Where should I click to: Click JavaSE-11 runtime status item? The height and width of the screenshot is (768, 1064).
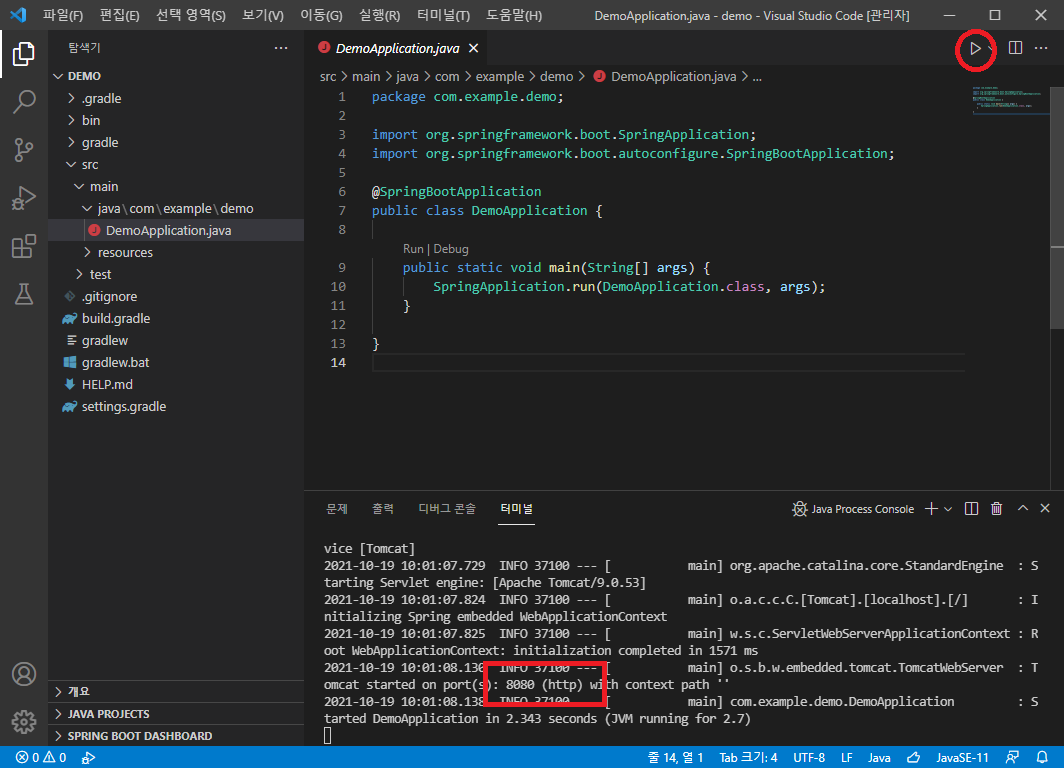point(962,757)
